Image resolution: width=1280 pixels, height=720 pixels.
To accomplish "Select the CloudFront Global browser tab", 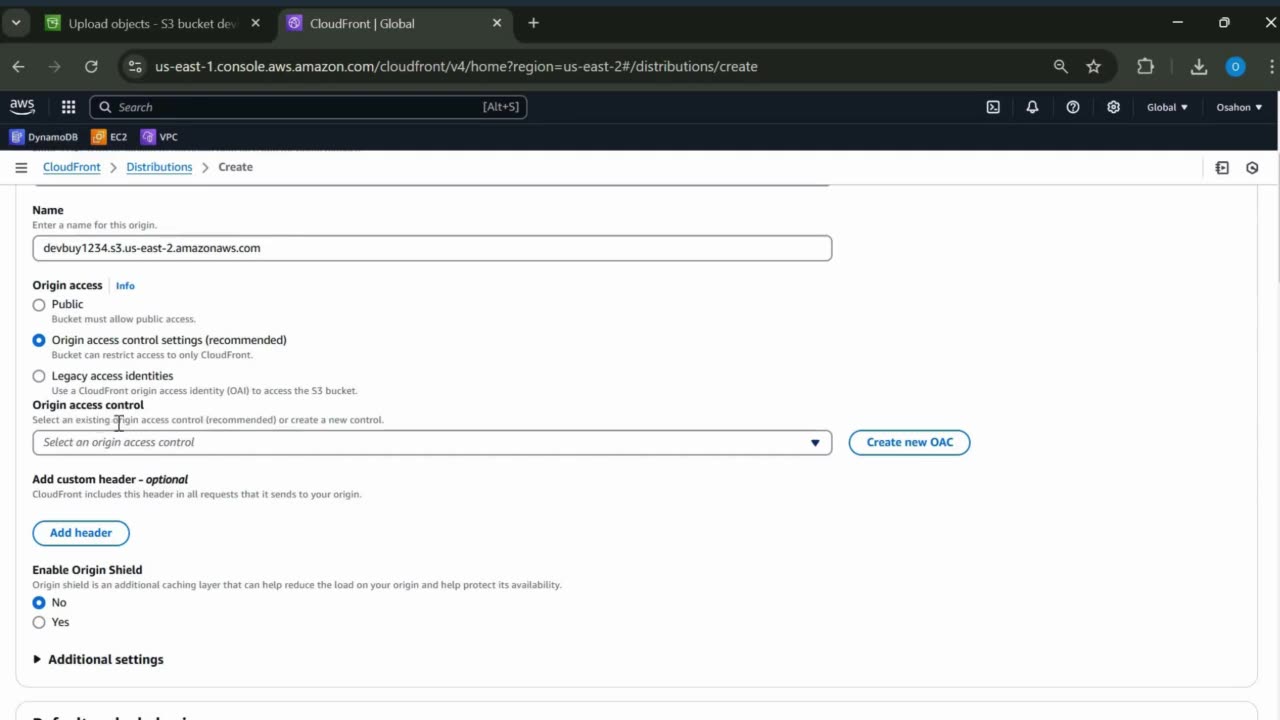I will [394, 23].
